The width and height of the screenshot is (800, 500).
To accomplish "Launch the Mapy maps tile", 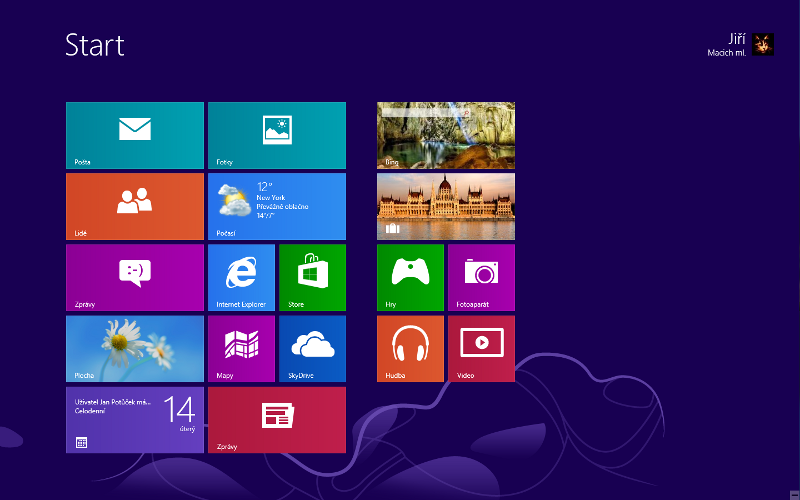I will (241, 348).
